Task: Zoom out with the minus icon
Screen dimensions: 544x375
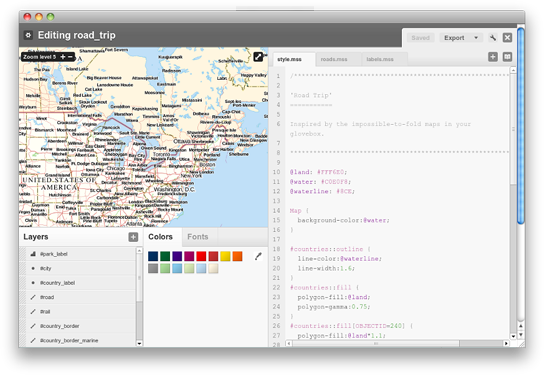Action: (70, 57)
